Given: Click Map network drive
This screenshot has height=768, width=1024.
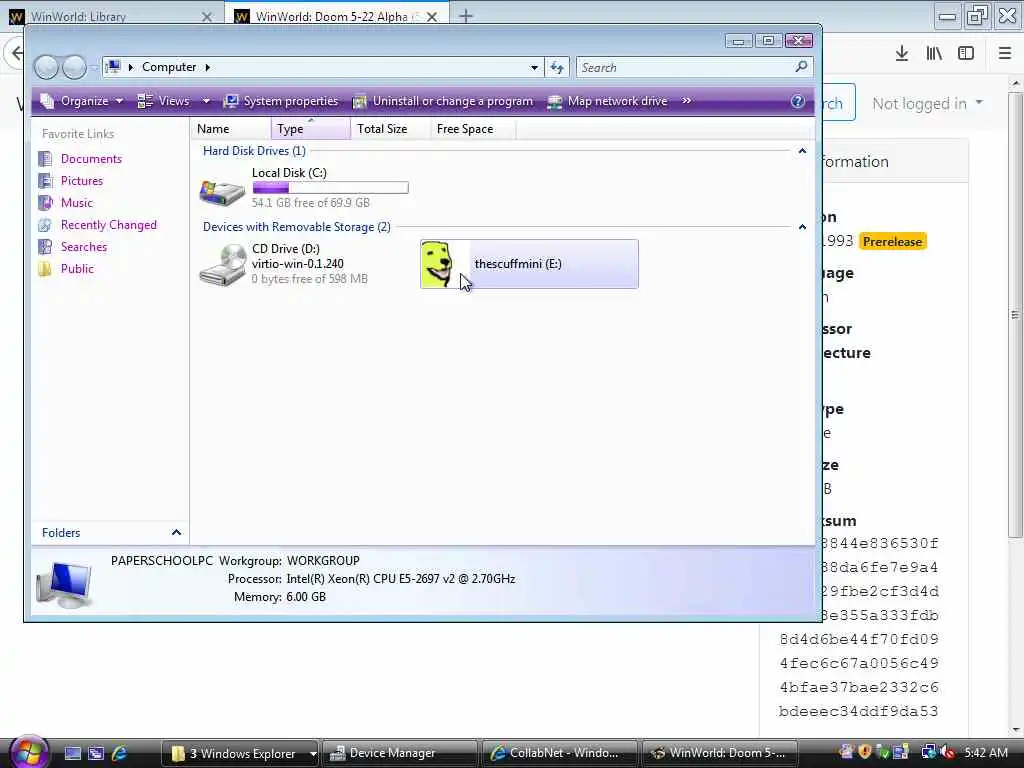Looking at the screenshot, I should point(607,101).
